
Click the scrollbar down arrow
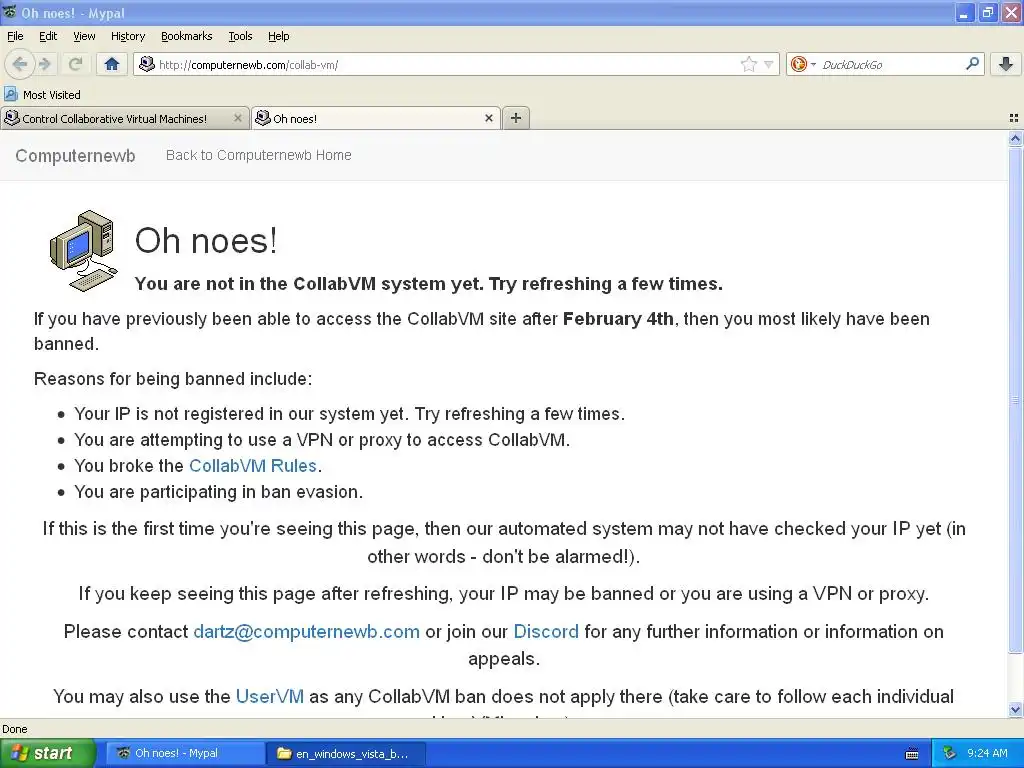click(1015, 709)
